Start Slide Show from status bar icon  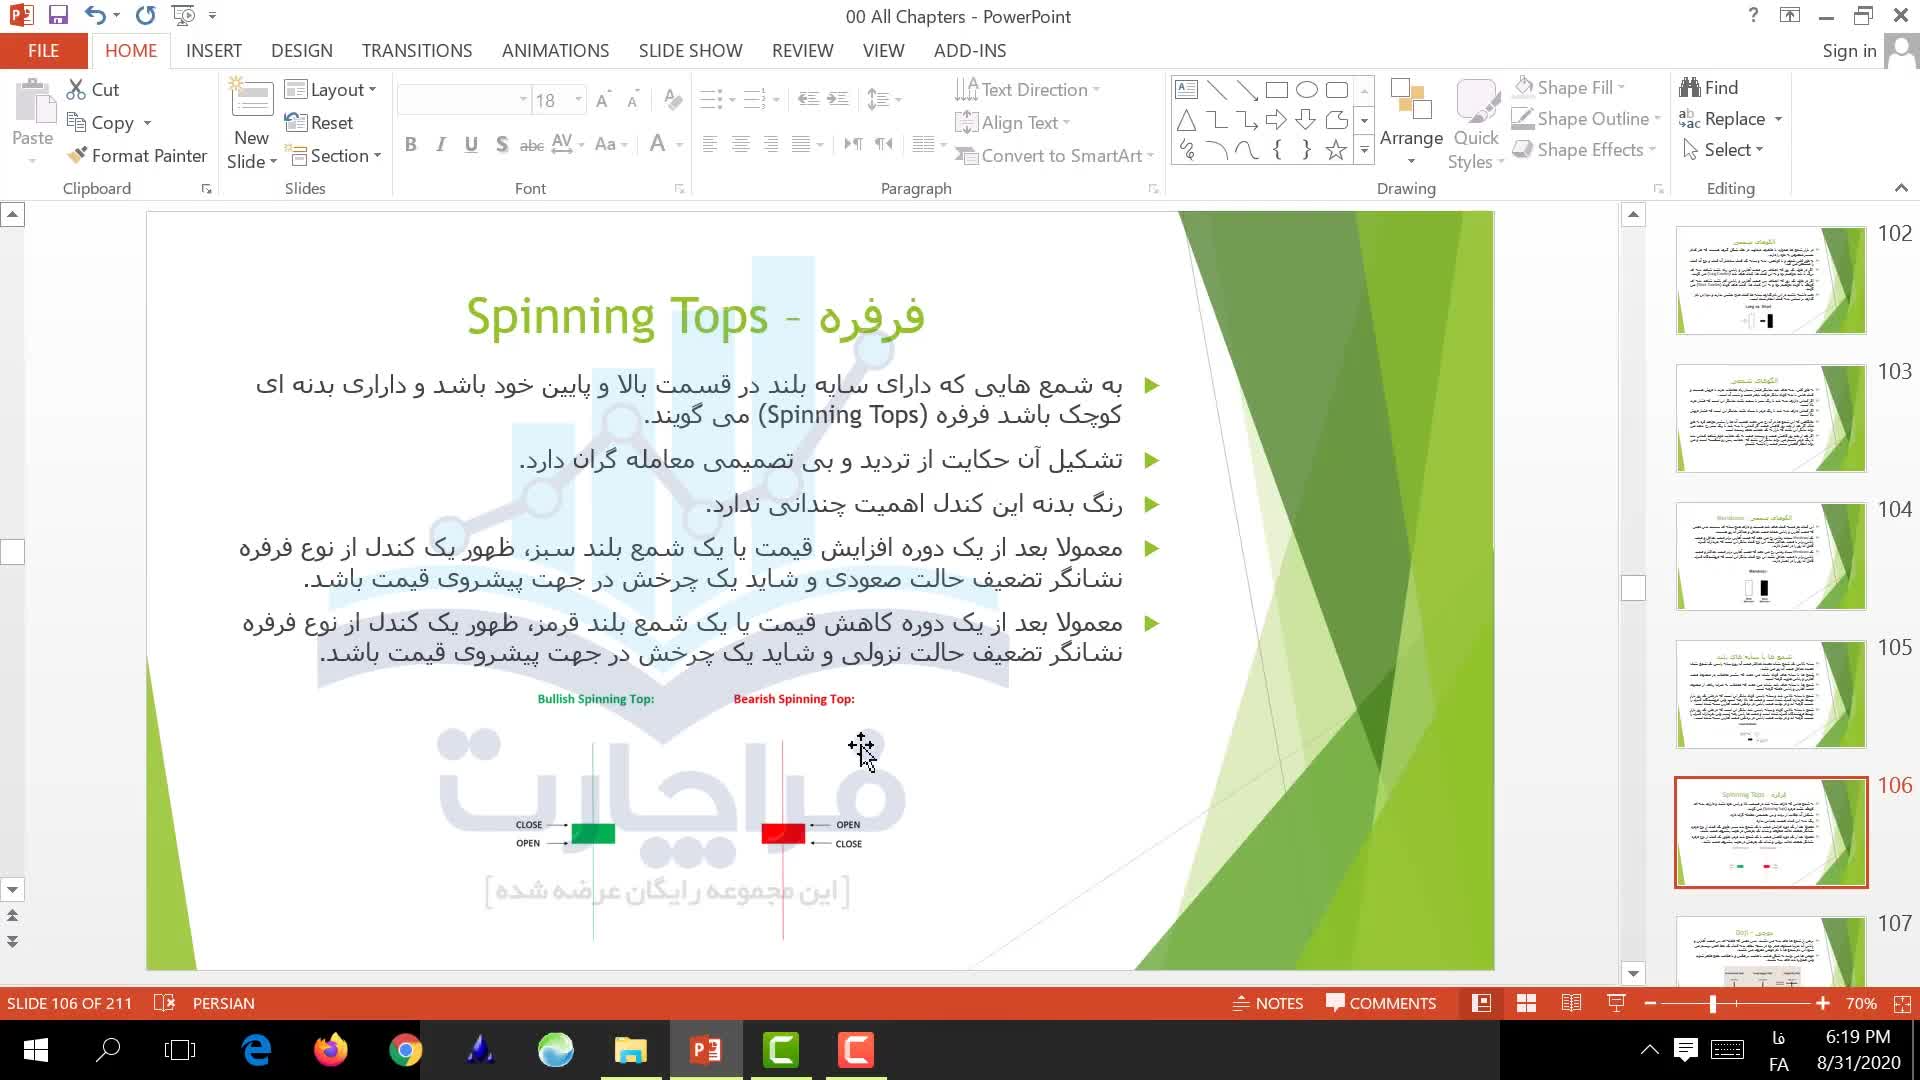[1615, 1003]
